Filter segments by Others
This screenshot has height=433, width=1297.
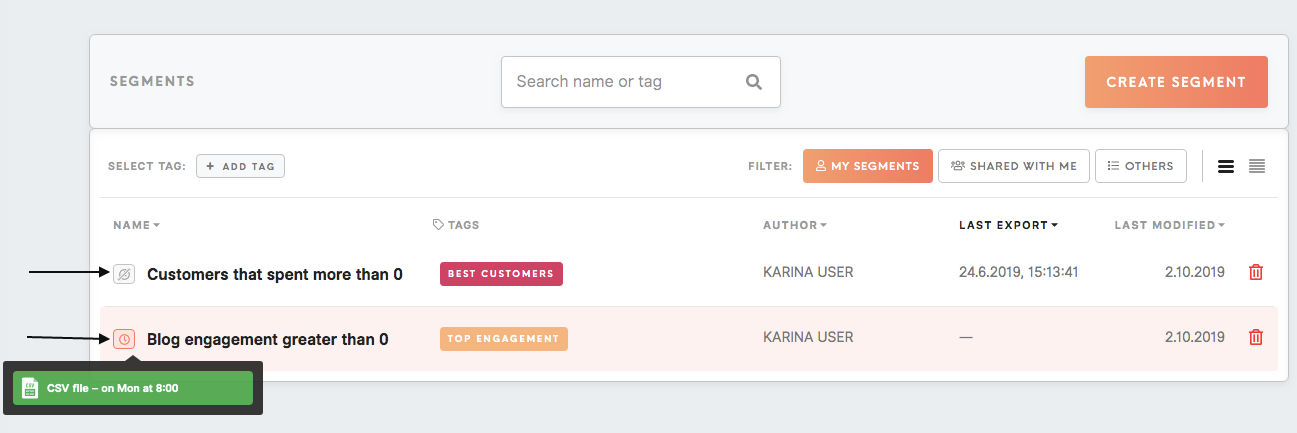pyautogui.click(x=1141, y=166)
